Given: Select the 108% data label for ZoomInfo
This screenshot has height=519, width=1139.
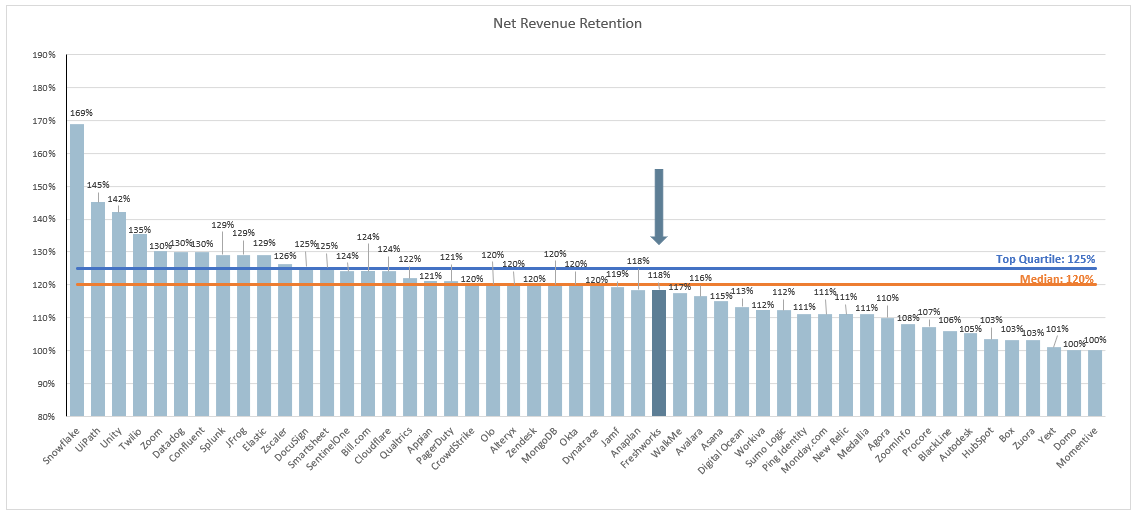Looking at the screenshot, I should 909,318.
